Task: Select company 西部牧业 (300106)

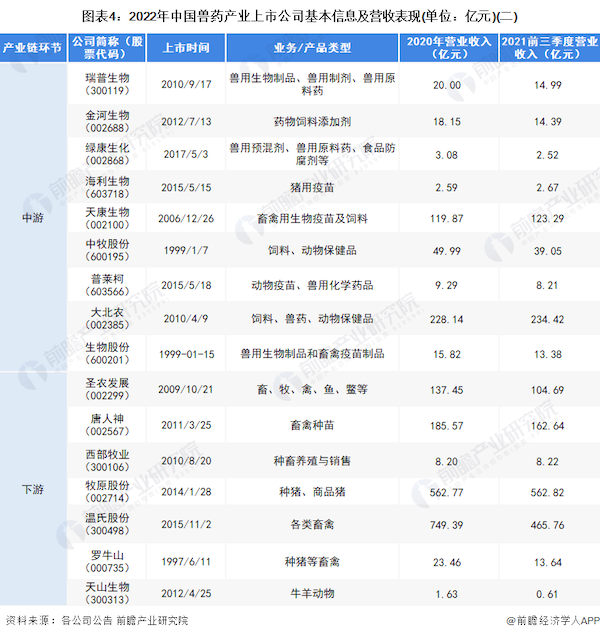Action: pos(107,461)
